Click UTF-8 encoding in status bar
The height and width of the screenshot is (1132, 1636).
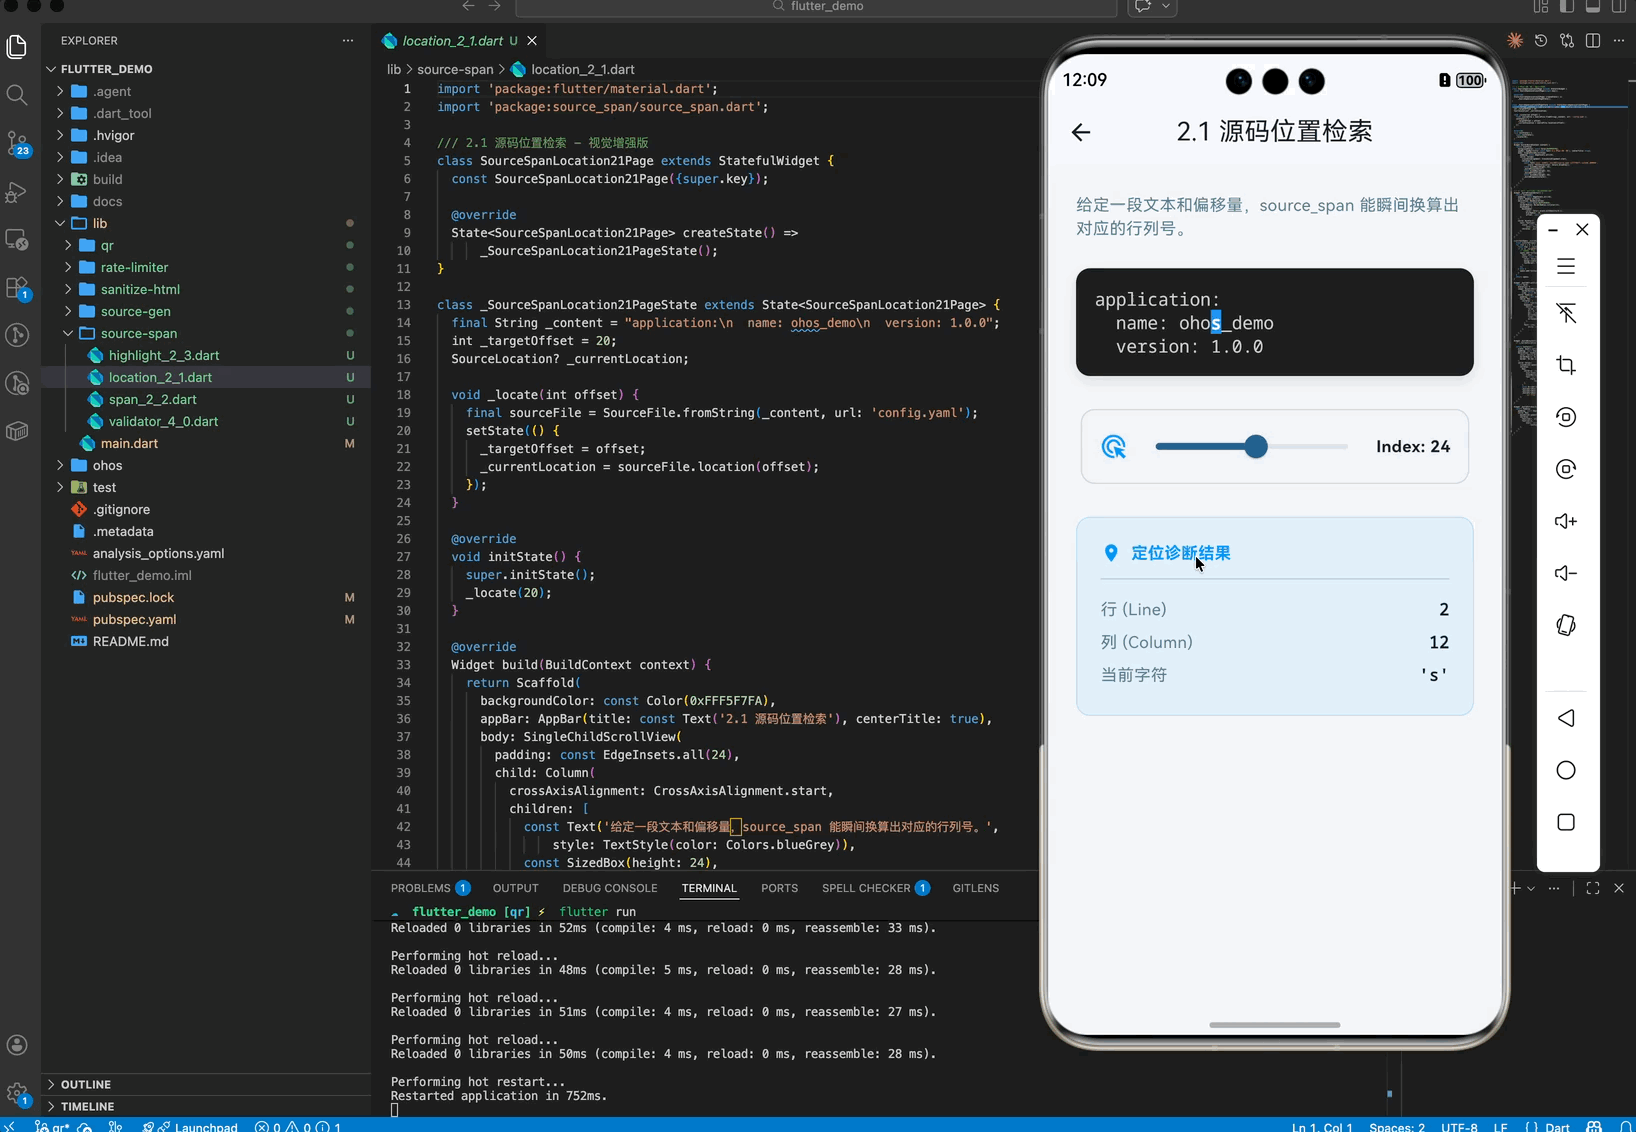point(1459,1126)
